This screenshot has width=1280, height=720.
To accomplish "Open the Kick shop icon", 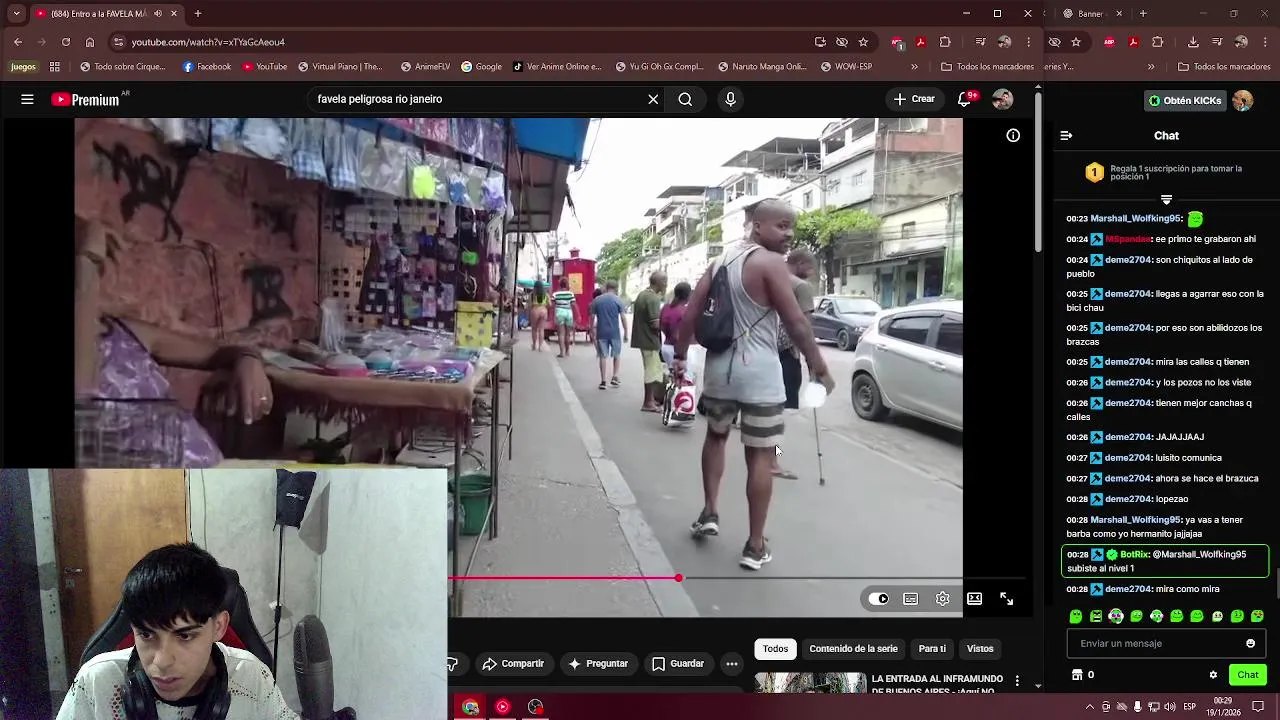I will (x=1077, y=675).
